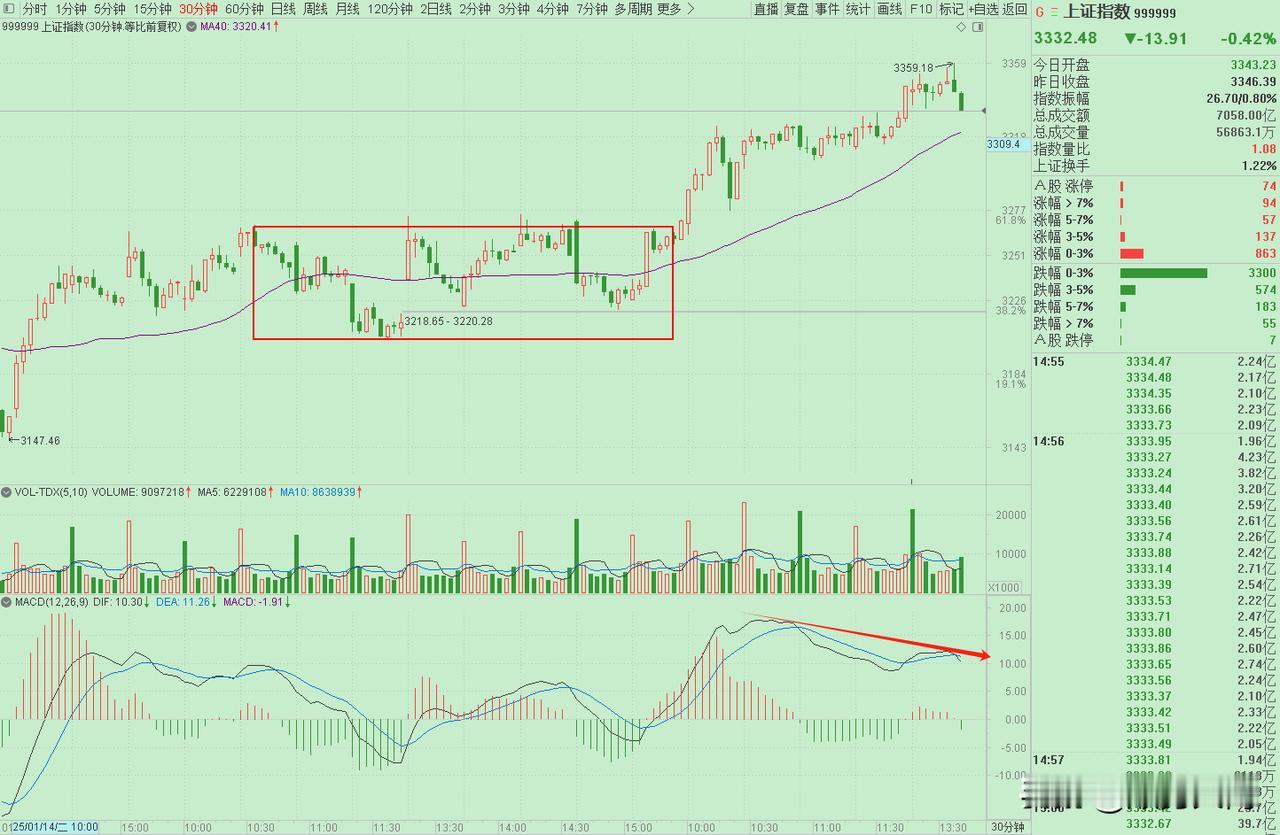This screenshot has width=1280, height=835.
Task: Select the 3分钟 period
Action: [x=513, y=9]
